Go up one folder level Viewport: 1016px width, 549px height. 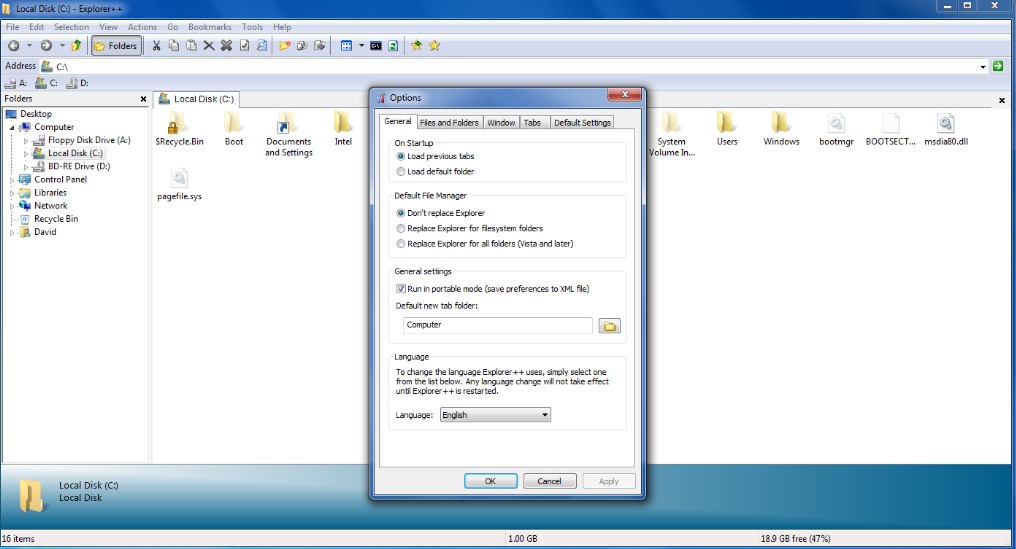tap(76, 45)
